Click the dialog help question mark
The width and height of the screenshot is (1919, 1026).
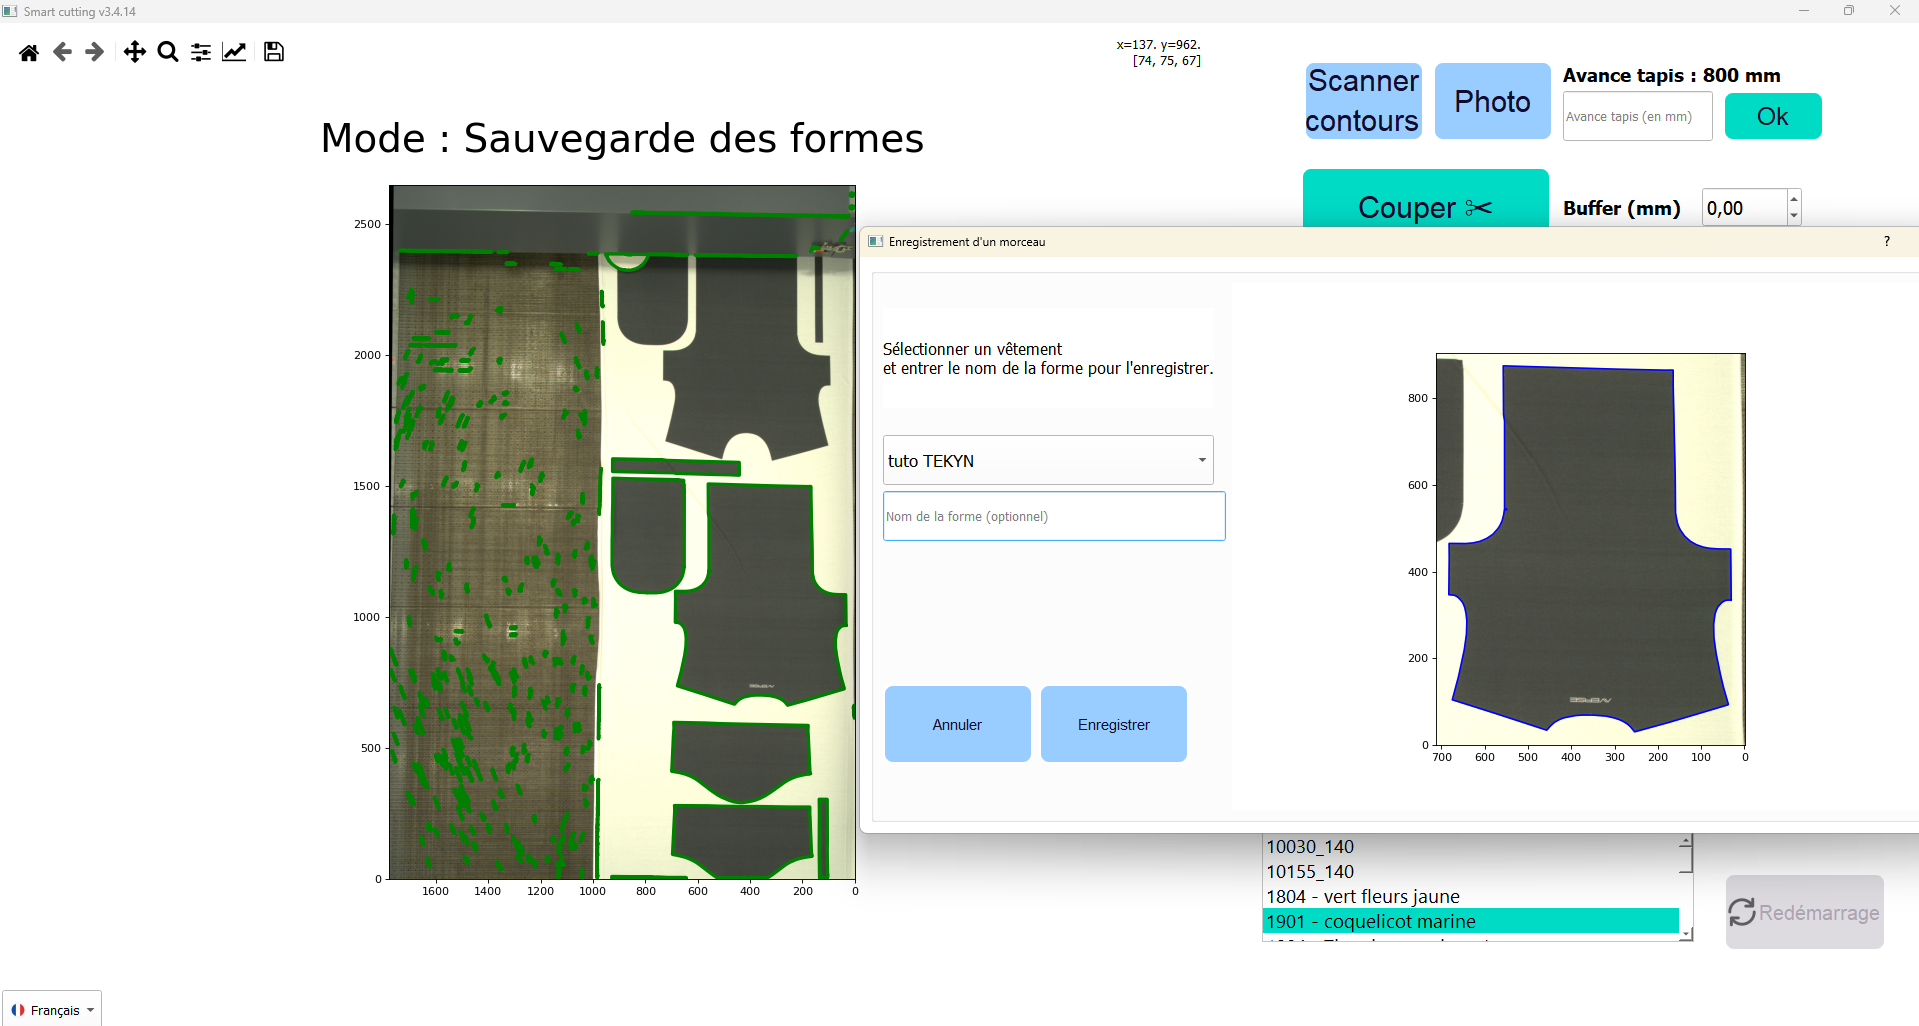(x=1886, y=242)
